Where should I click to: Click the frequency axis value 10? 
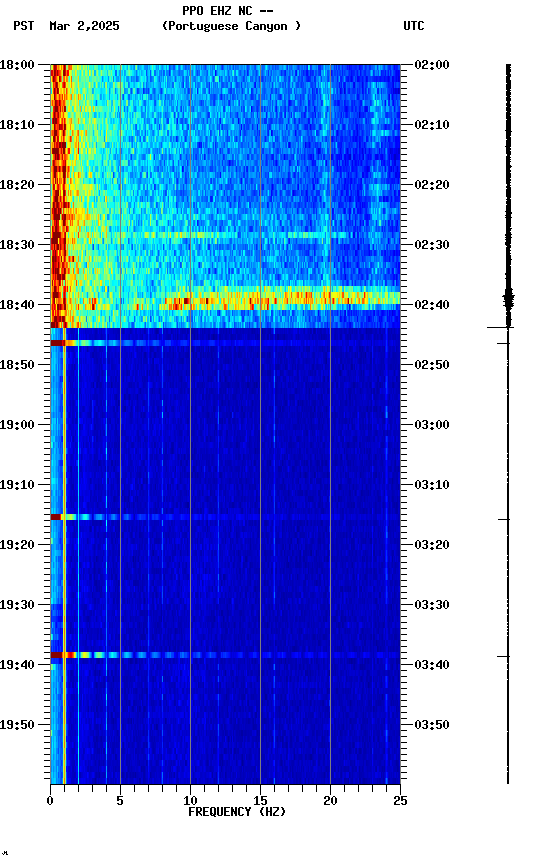190,801
